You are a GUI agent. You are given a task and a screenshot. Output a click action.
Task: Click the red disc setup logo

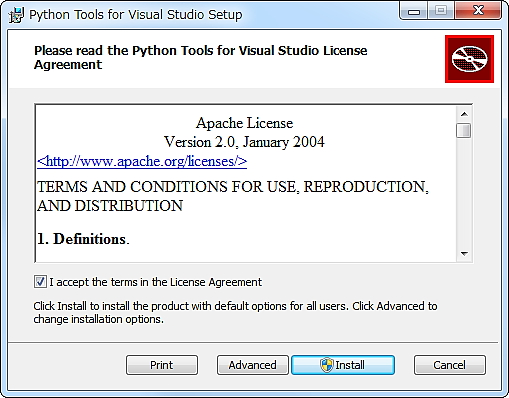click(469, 59)
